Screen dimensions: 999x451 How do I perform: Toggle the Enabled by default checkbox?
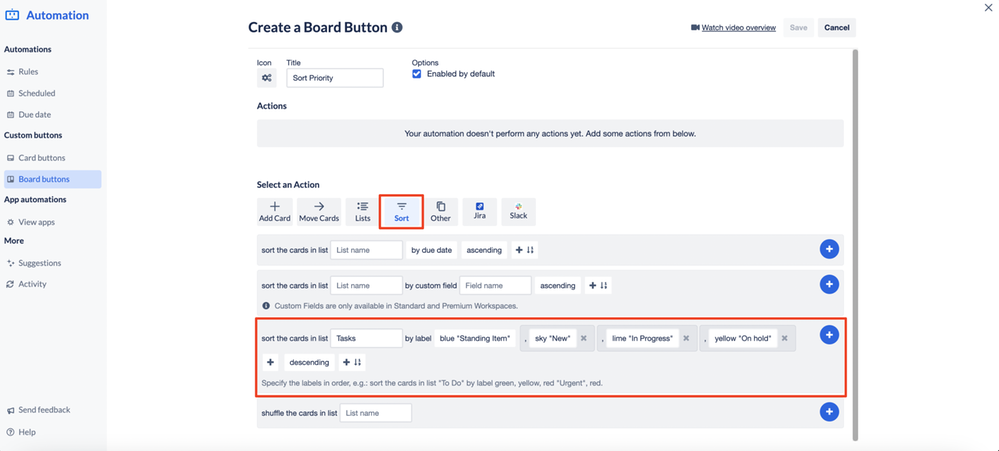point(417,74)
